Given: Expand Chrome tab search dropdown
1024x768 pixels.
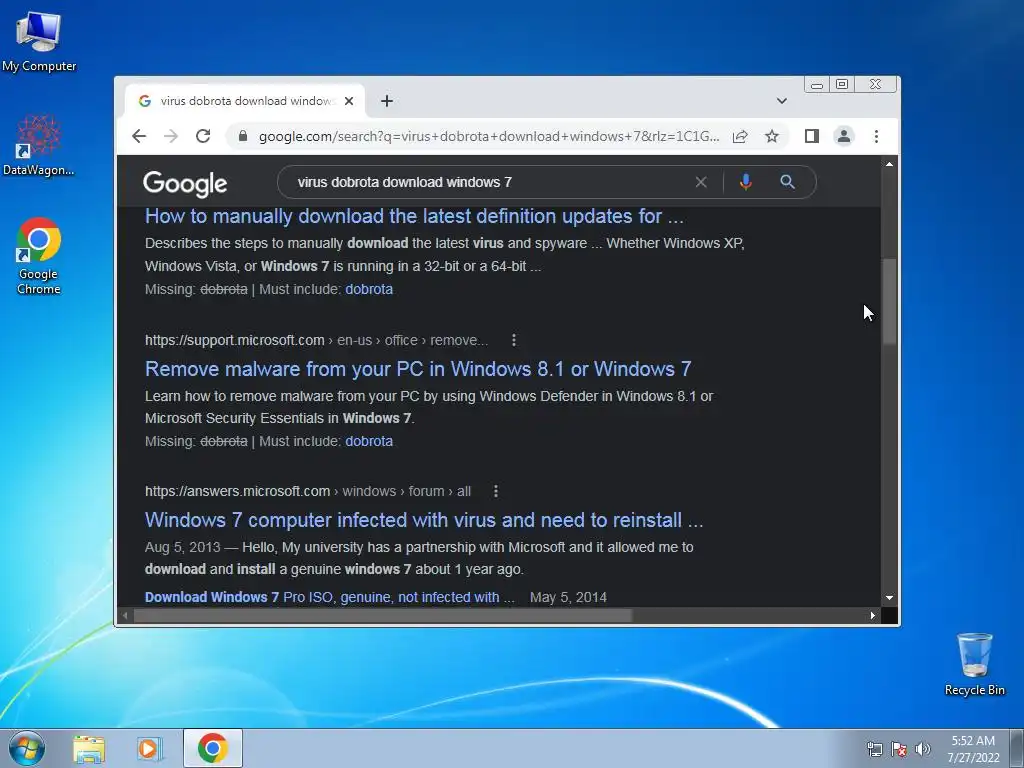Looking at the screenshot, I should pos(782,101).
